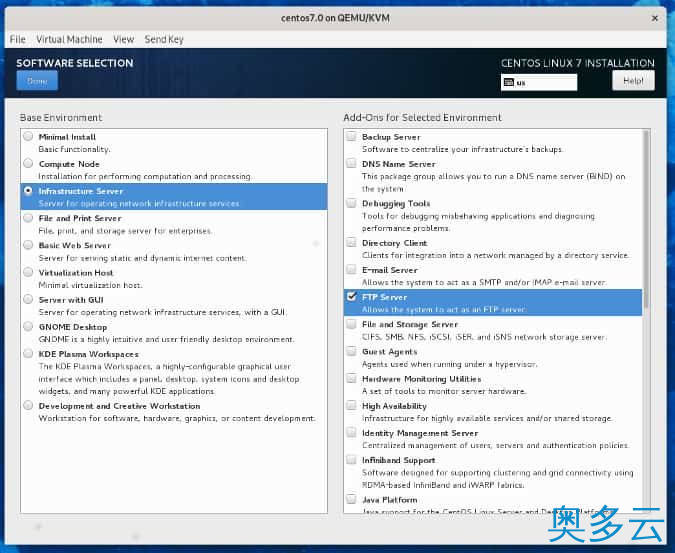Click "Server for serving static and dynamic internet content."

(x=142, y=258)
